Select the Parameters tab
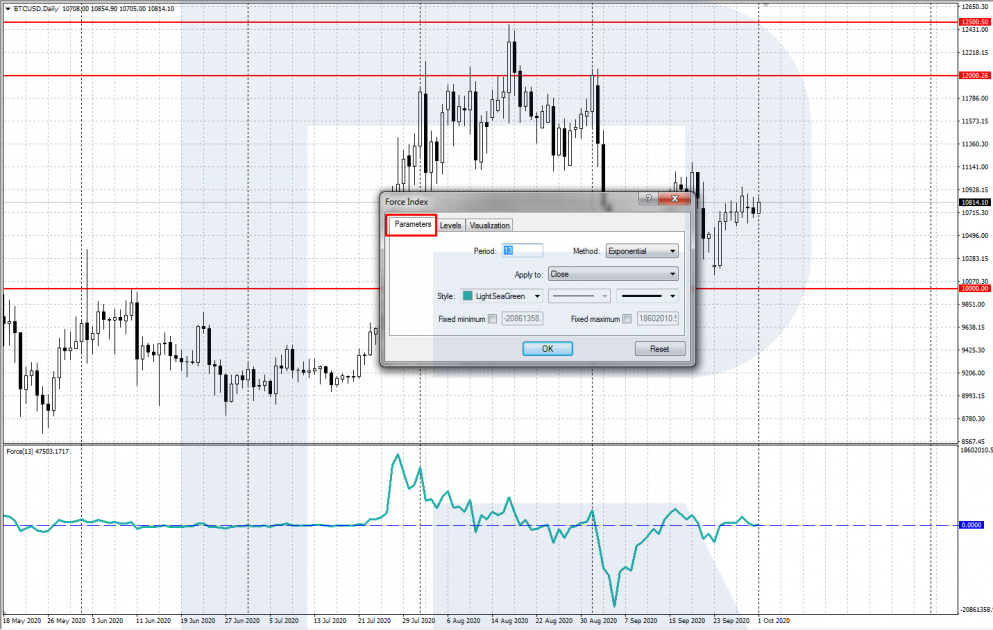Viewport: 993px width, 630px height. point(412,225)
